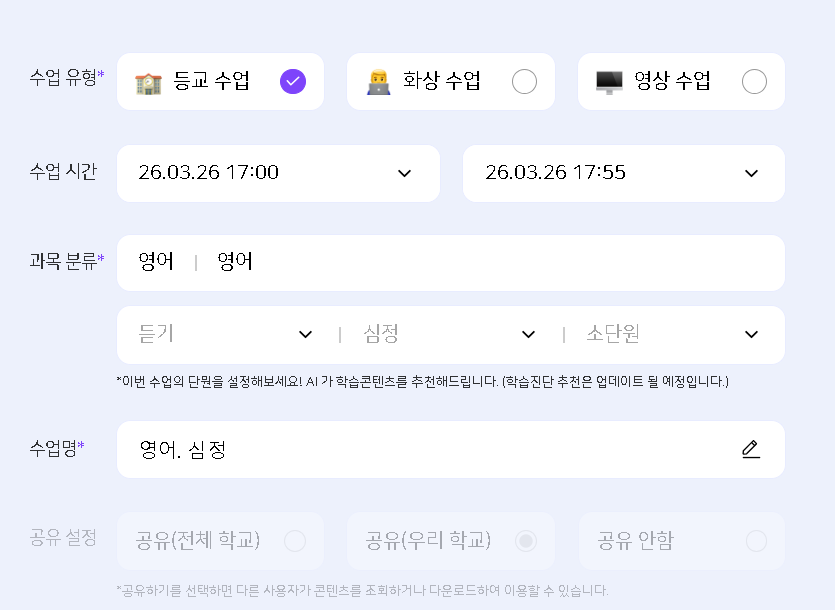Image resolution: width=835 pixels, height=610 pixels.
Task: Select the 화상 수업 radio button
Action: pyautogui.click(x=524, y=82)
